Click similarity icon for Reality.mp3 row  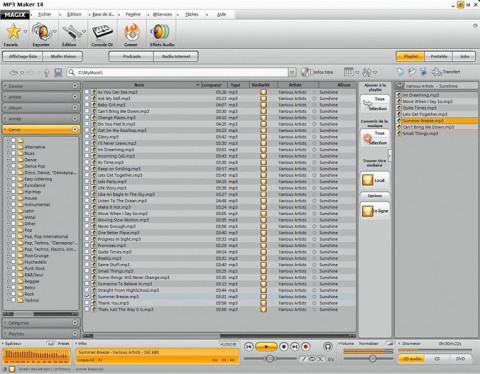tap(264, 258)
